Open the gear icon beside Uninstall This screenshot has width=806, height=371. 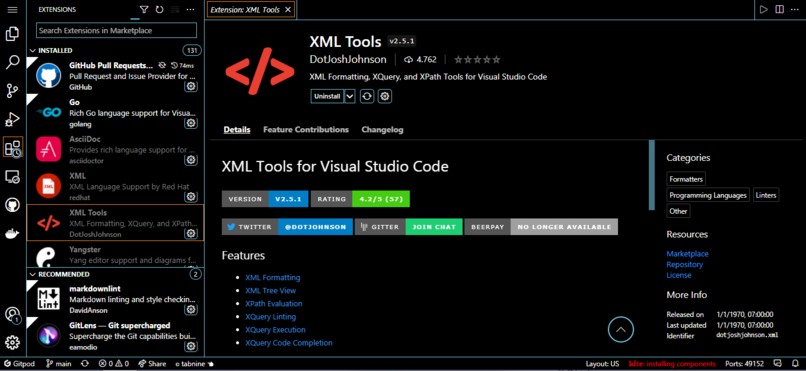click(385, 96)
